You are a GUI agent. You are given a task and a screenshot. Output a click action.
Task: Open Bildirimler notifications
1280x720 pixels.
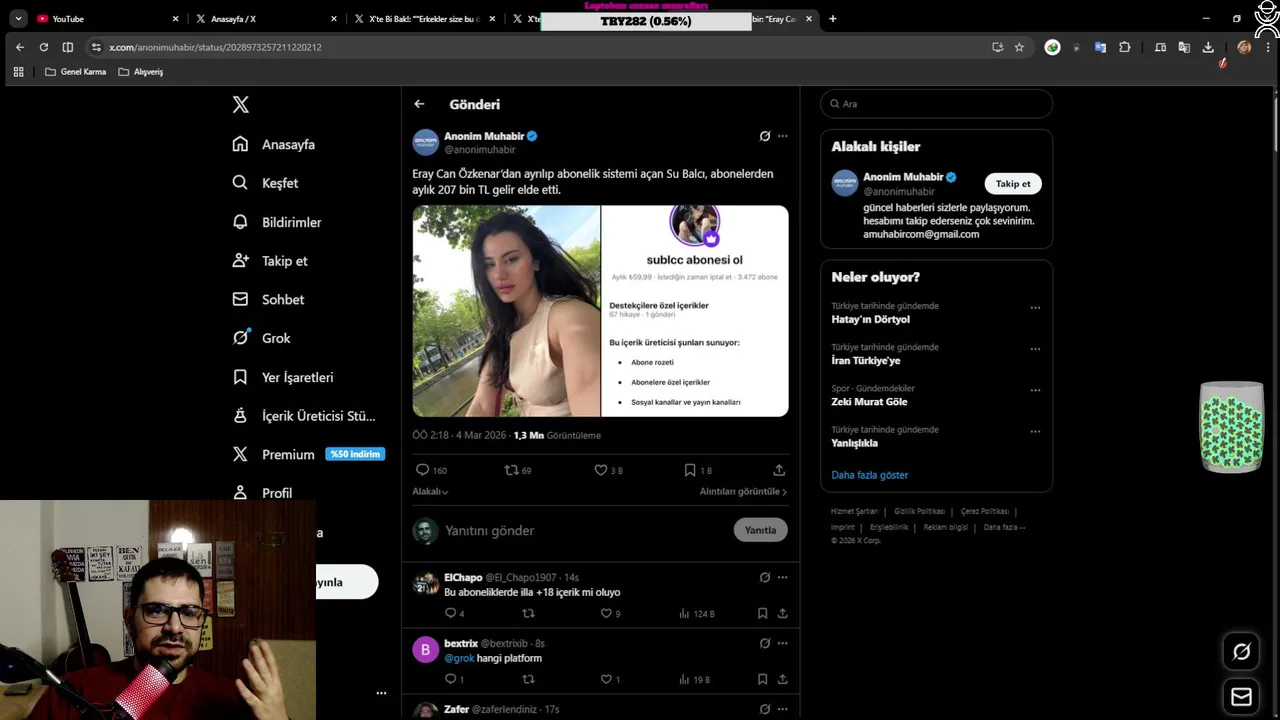[x=276, y=222]
